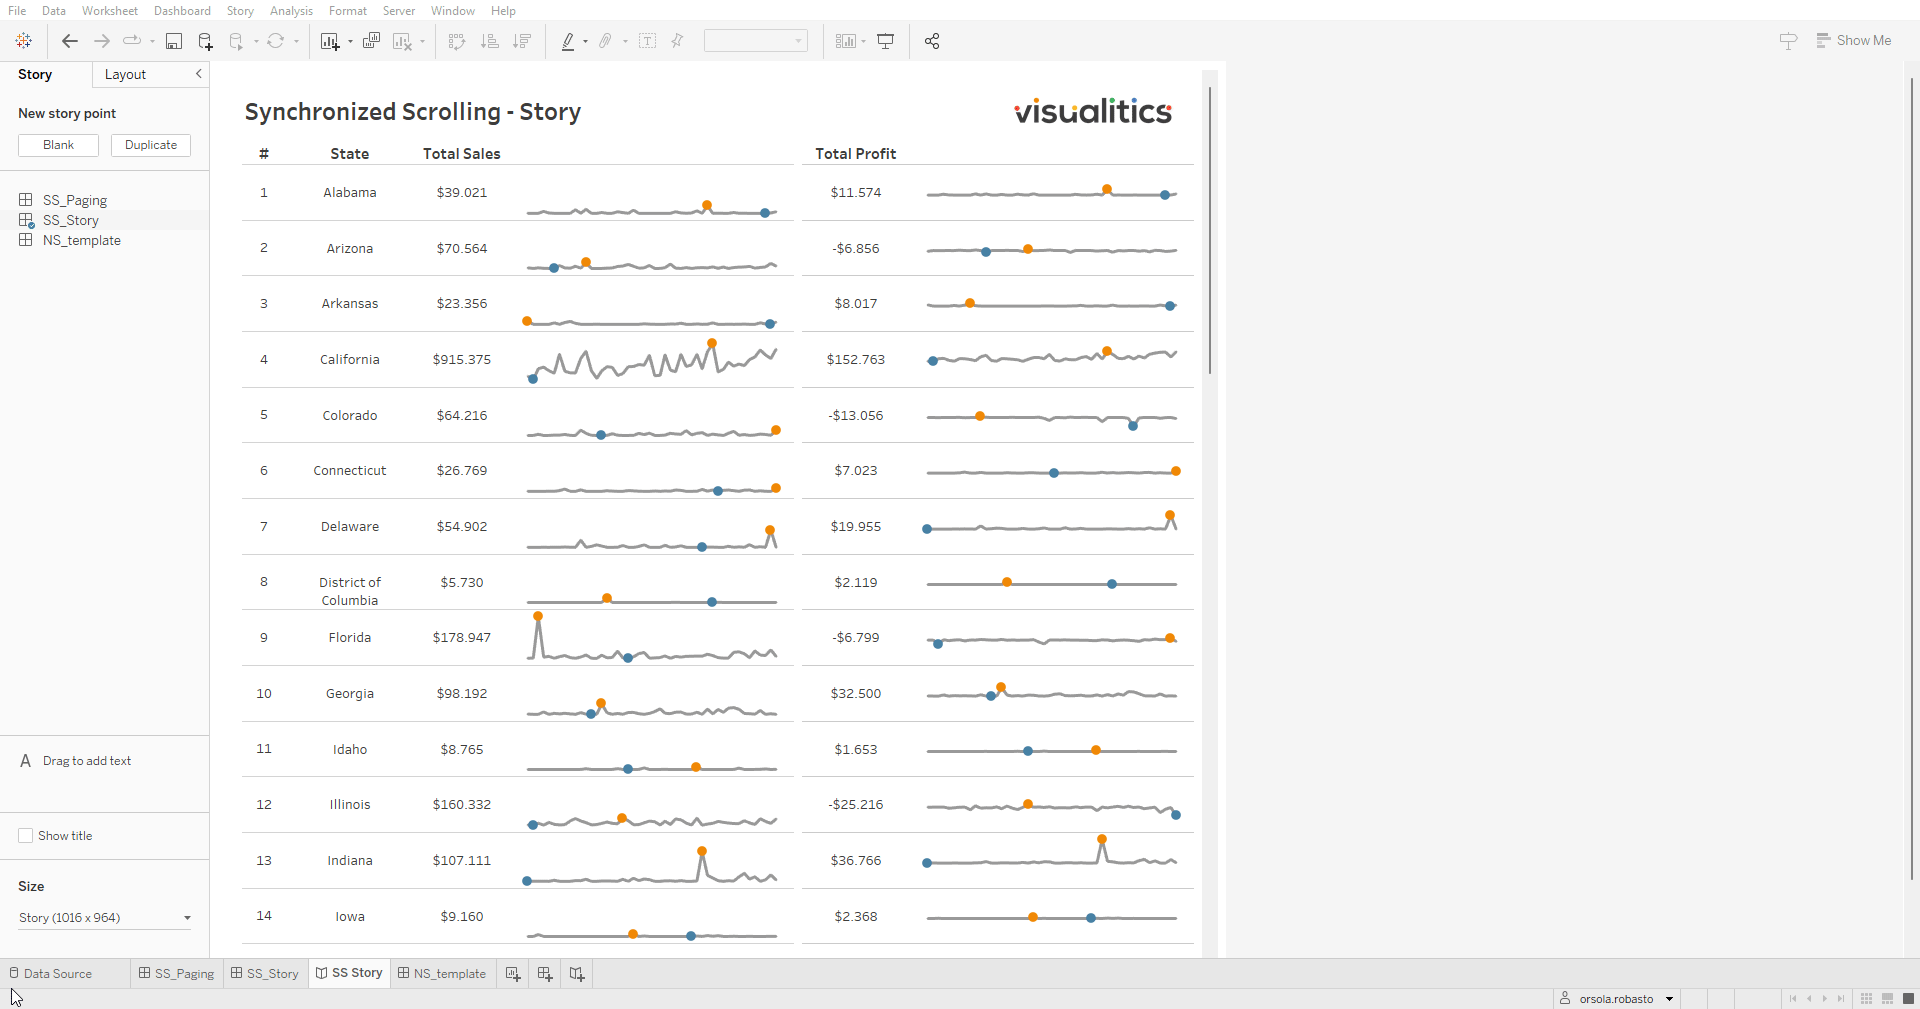This screenshot has width=1920, height=1009.
Task: Open the empty Fit combo box in toolbar
Action: point(755,41)
